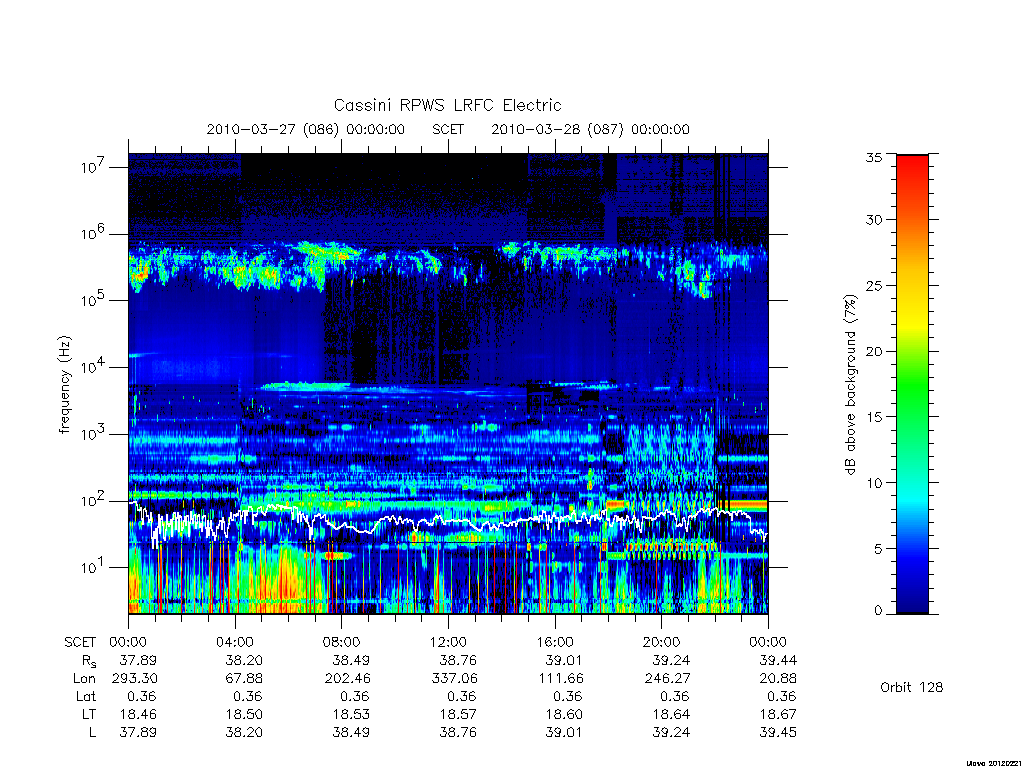This screenshot has height=768, width=1024.
Task: Click the 12:00 SCET time label
Action: (448, 642)
